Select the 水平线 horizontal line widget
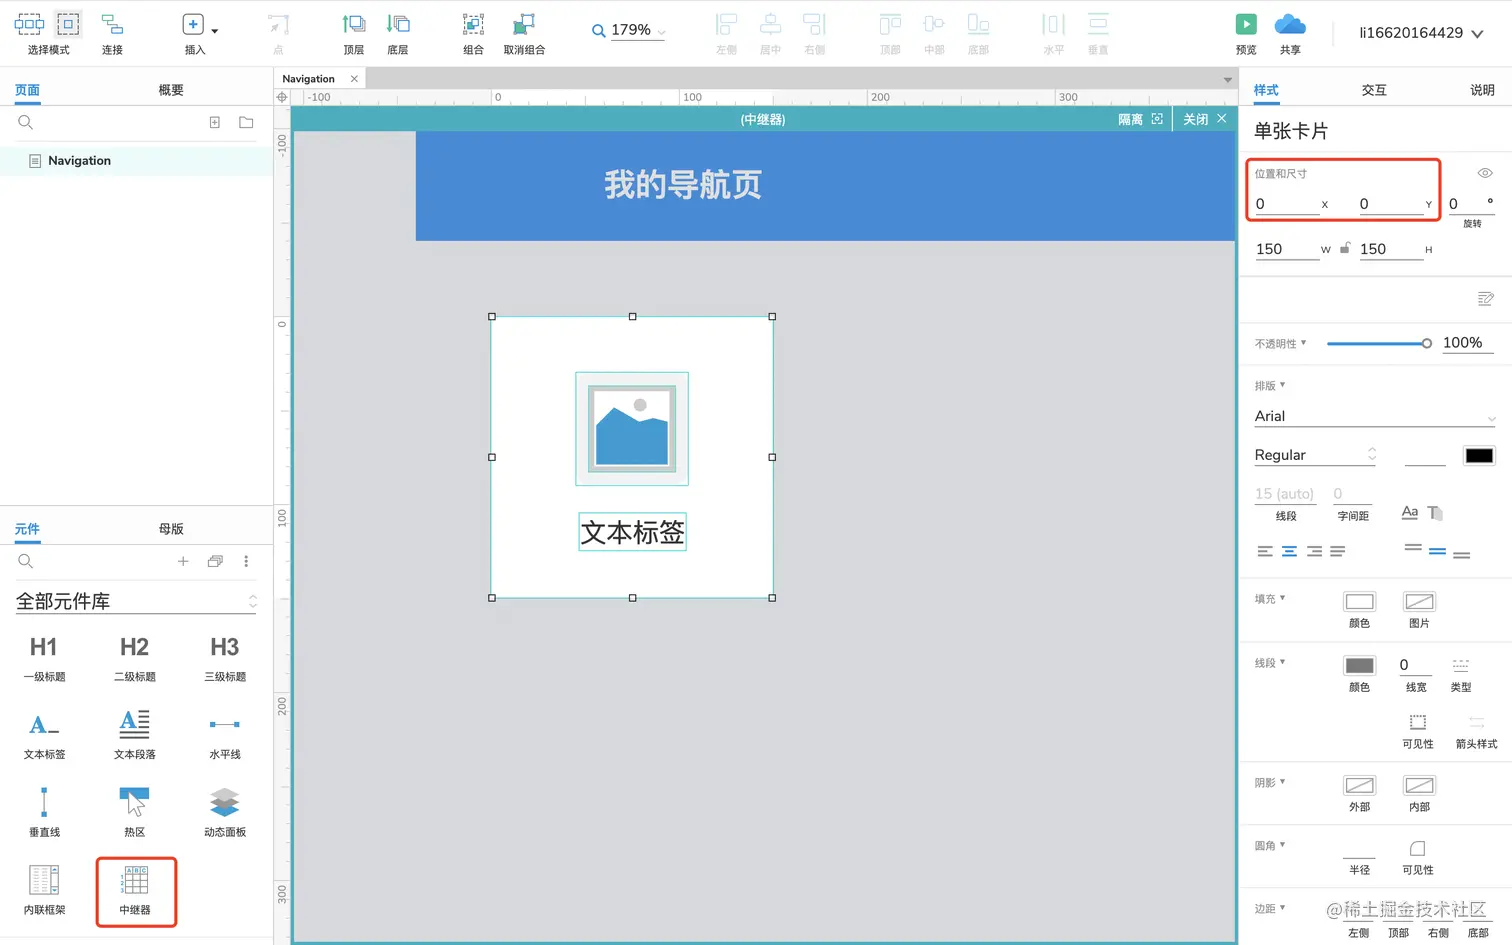This screenshot has height=945, width=1512. pyautogui.click(x=224, y=735)
